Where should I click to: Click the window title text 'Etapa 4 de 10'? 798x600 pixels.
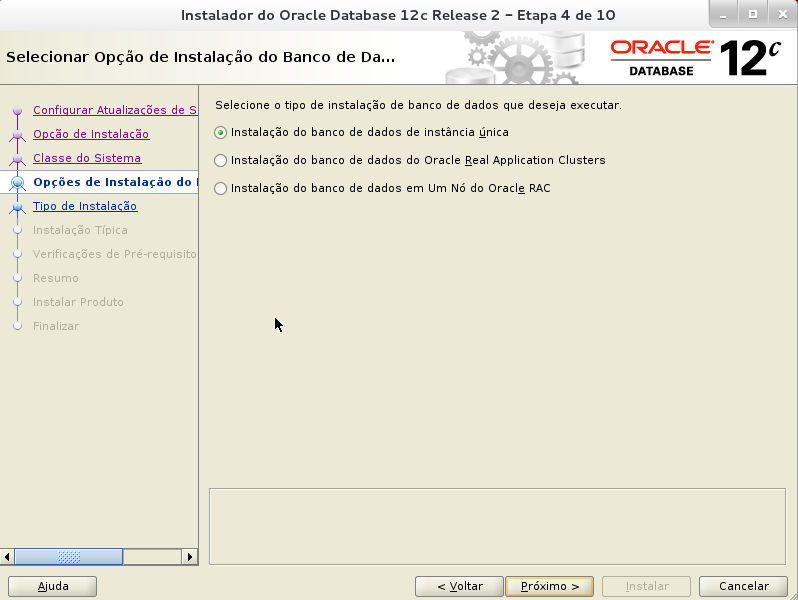click(566, 15)
